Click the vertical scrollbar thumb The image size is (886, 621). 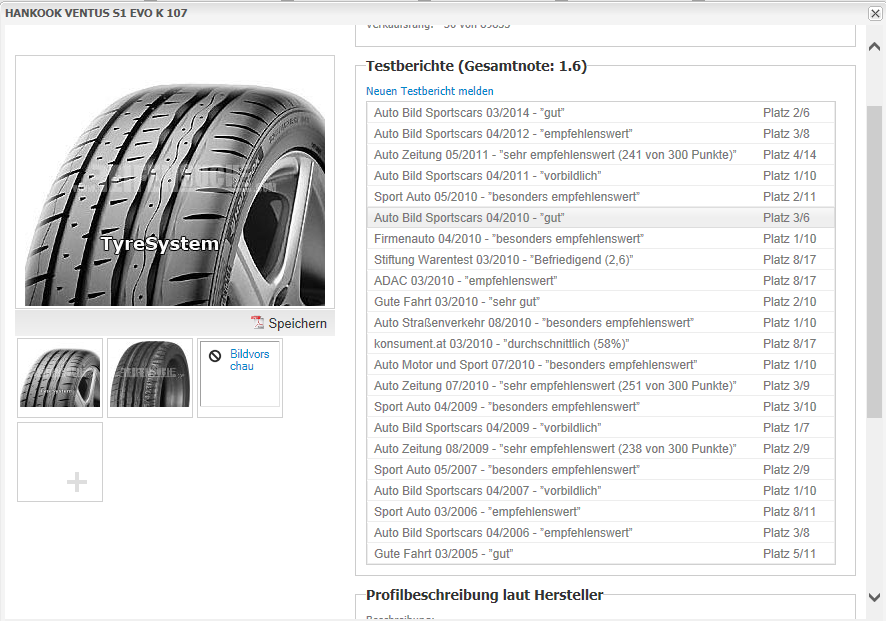click(875, 260)
